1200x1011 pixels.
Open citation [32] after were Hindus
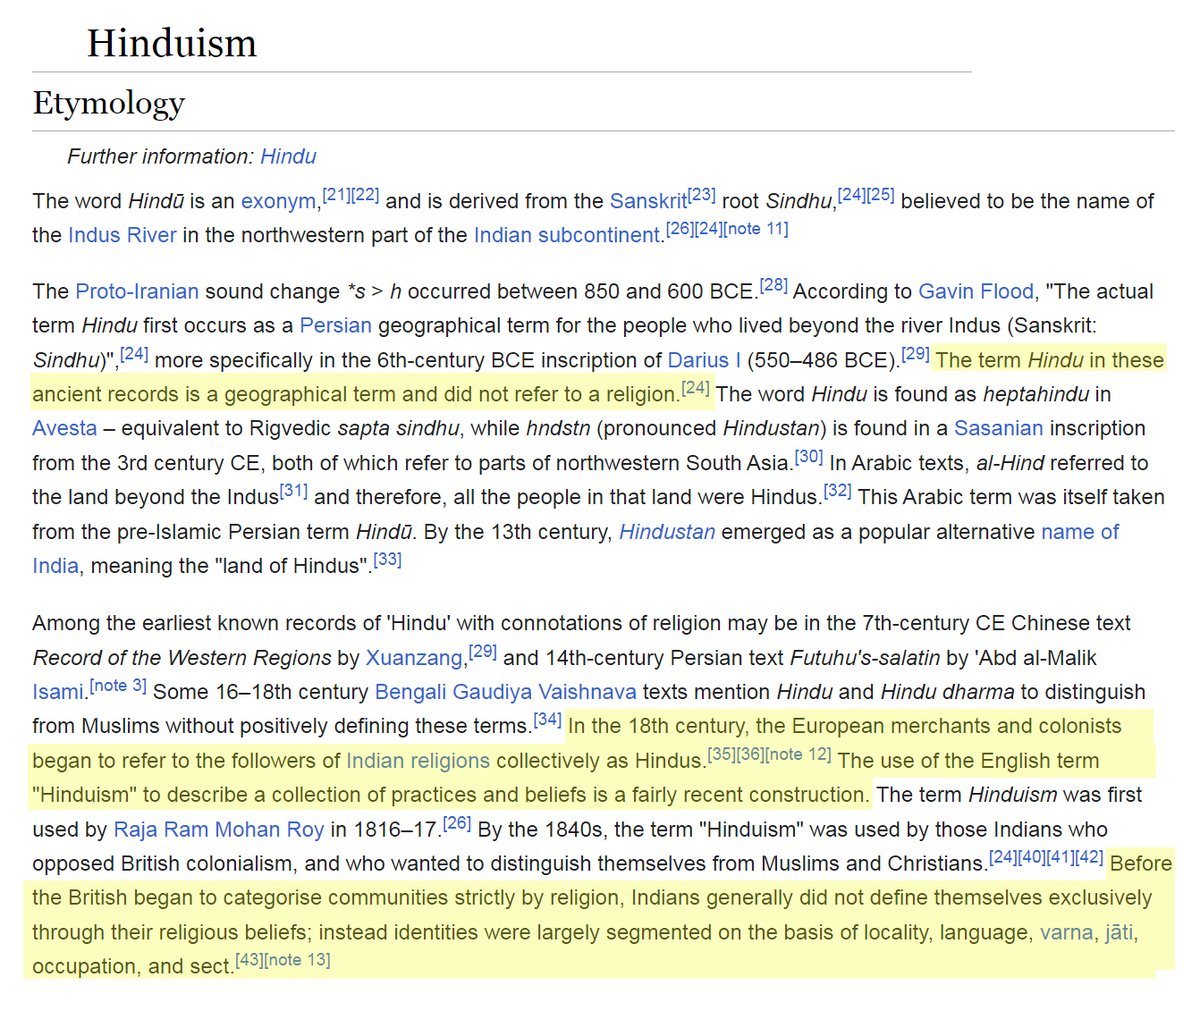[x=838, y=491]
